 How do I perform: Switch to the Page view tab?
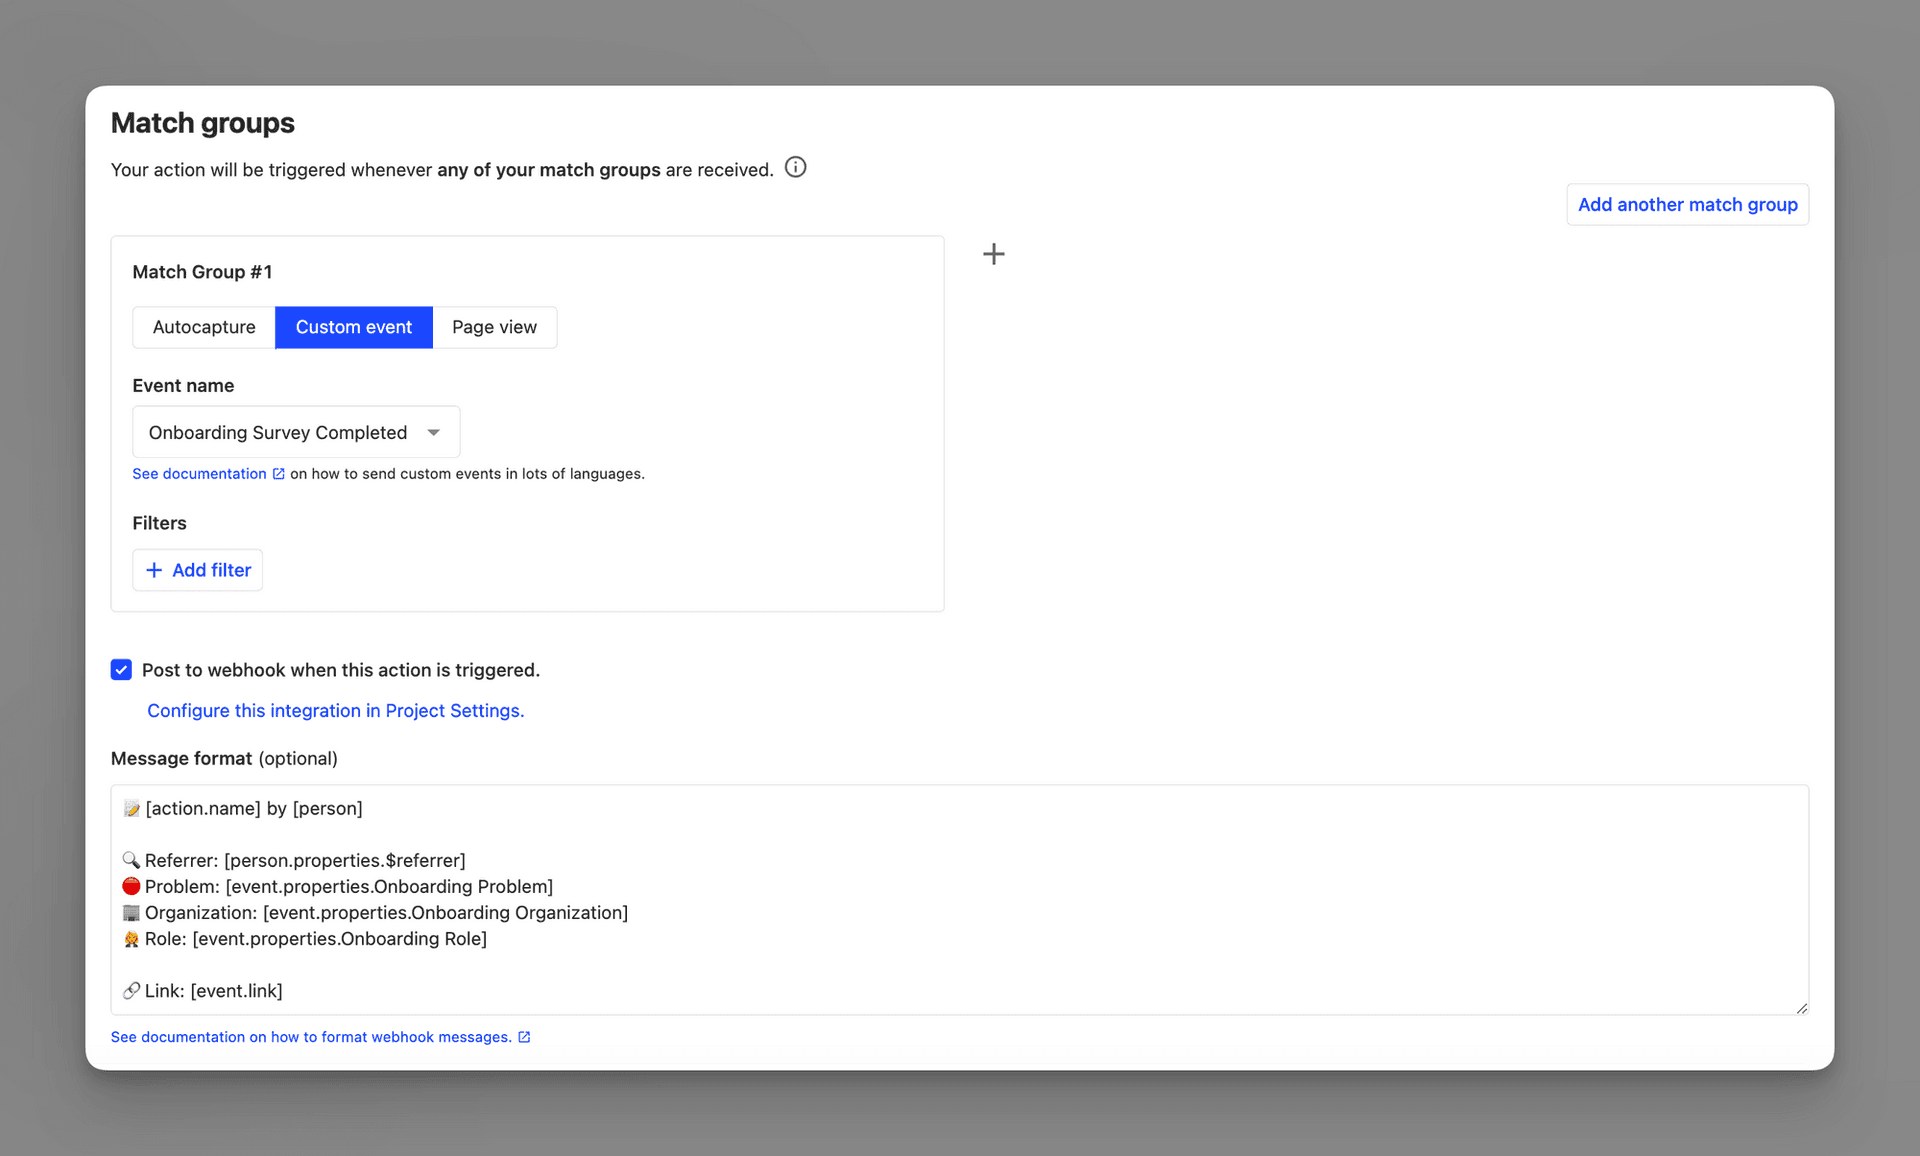click(494, 327)
